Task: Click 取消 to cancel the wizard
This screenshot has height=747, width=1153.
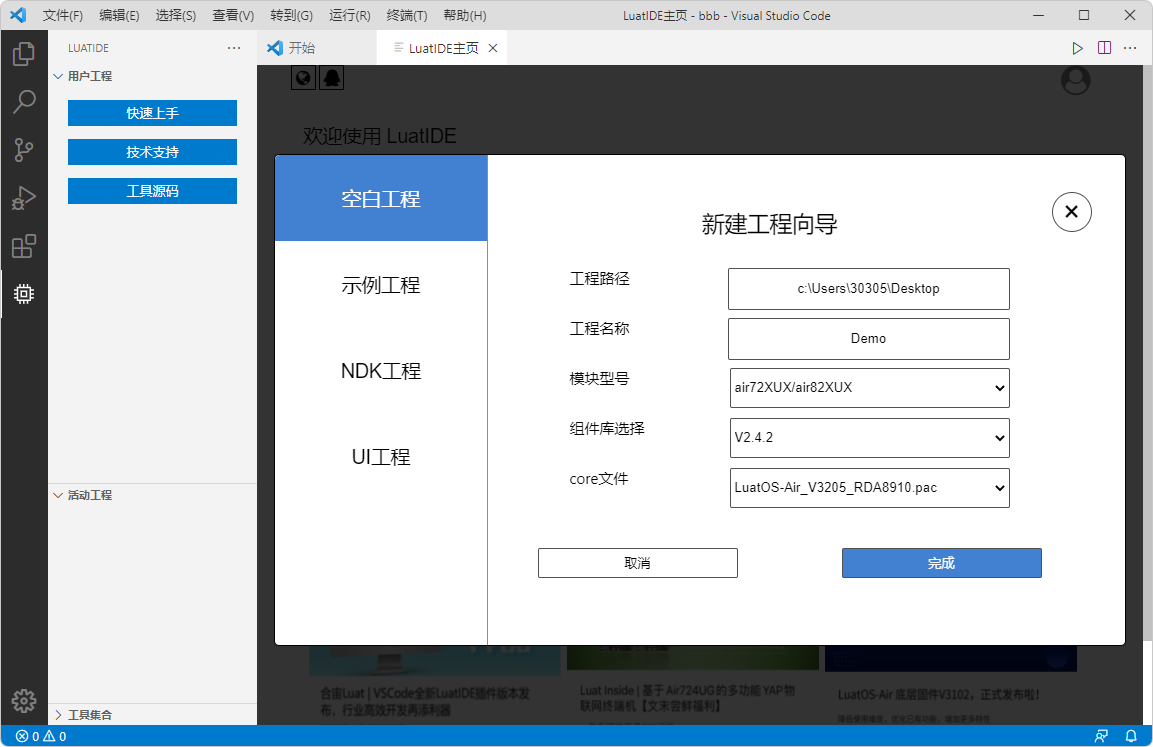Action: (x=638, y=563)
